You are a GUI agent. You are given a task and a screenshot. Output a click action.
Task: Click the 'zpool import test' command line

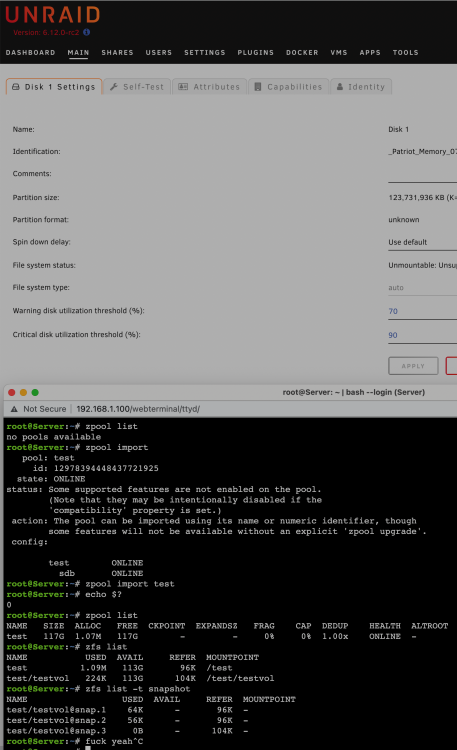point(130,584)
